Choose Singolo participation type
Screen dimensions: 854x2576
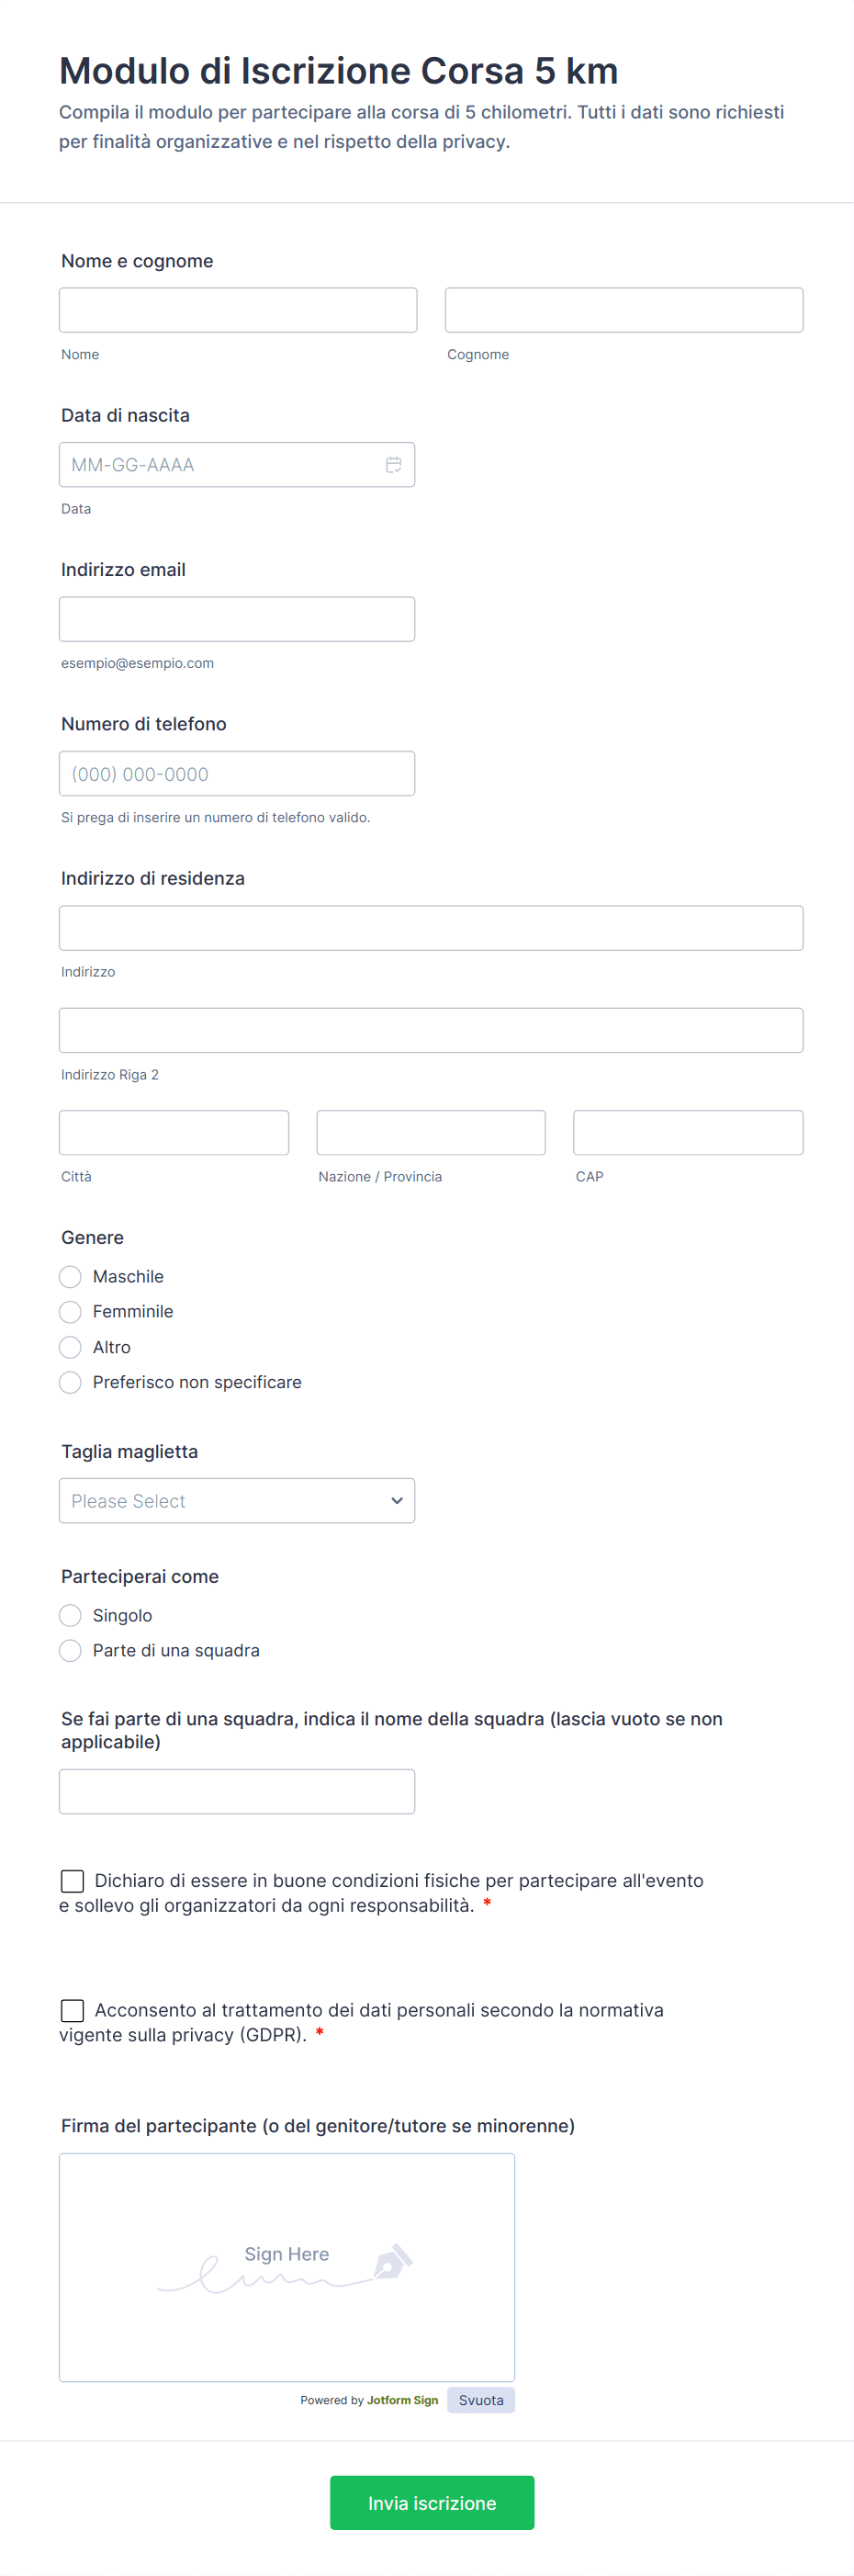70,1615
